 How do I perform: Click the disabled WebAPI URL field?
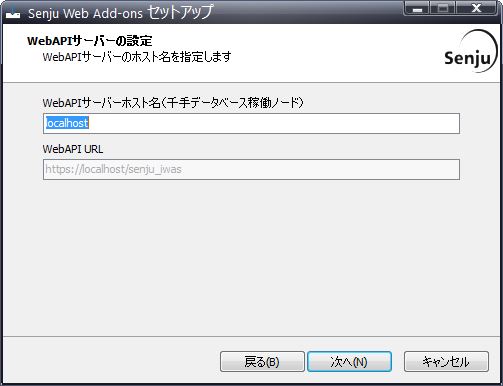tap(251, 169)
